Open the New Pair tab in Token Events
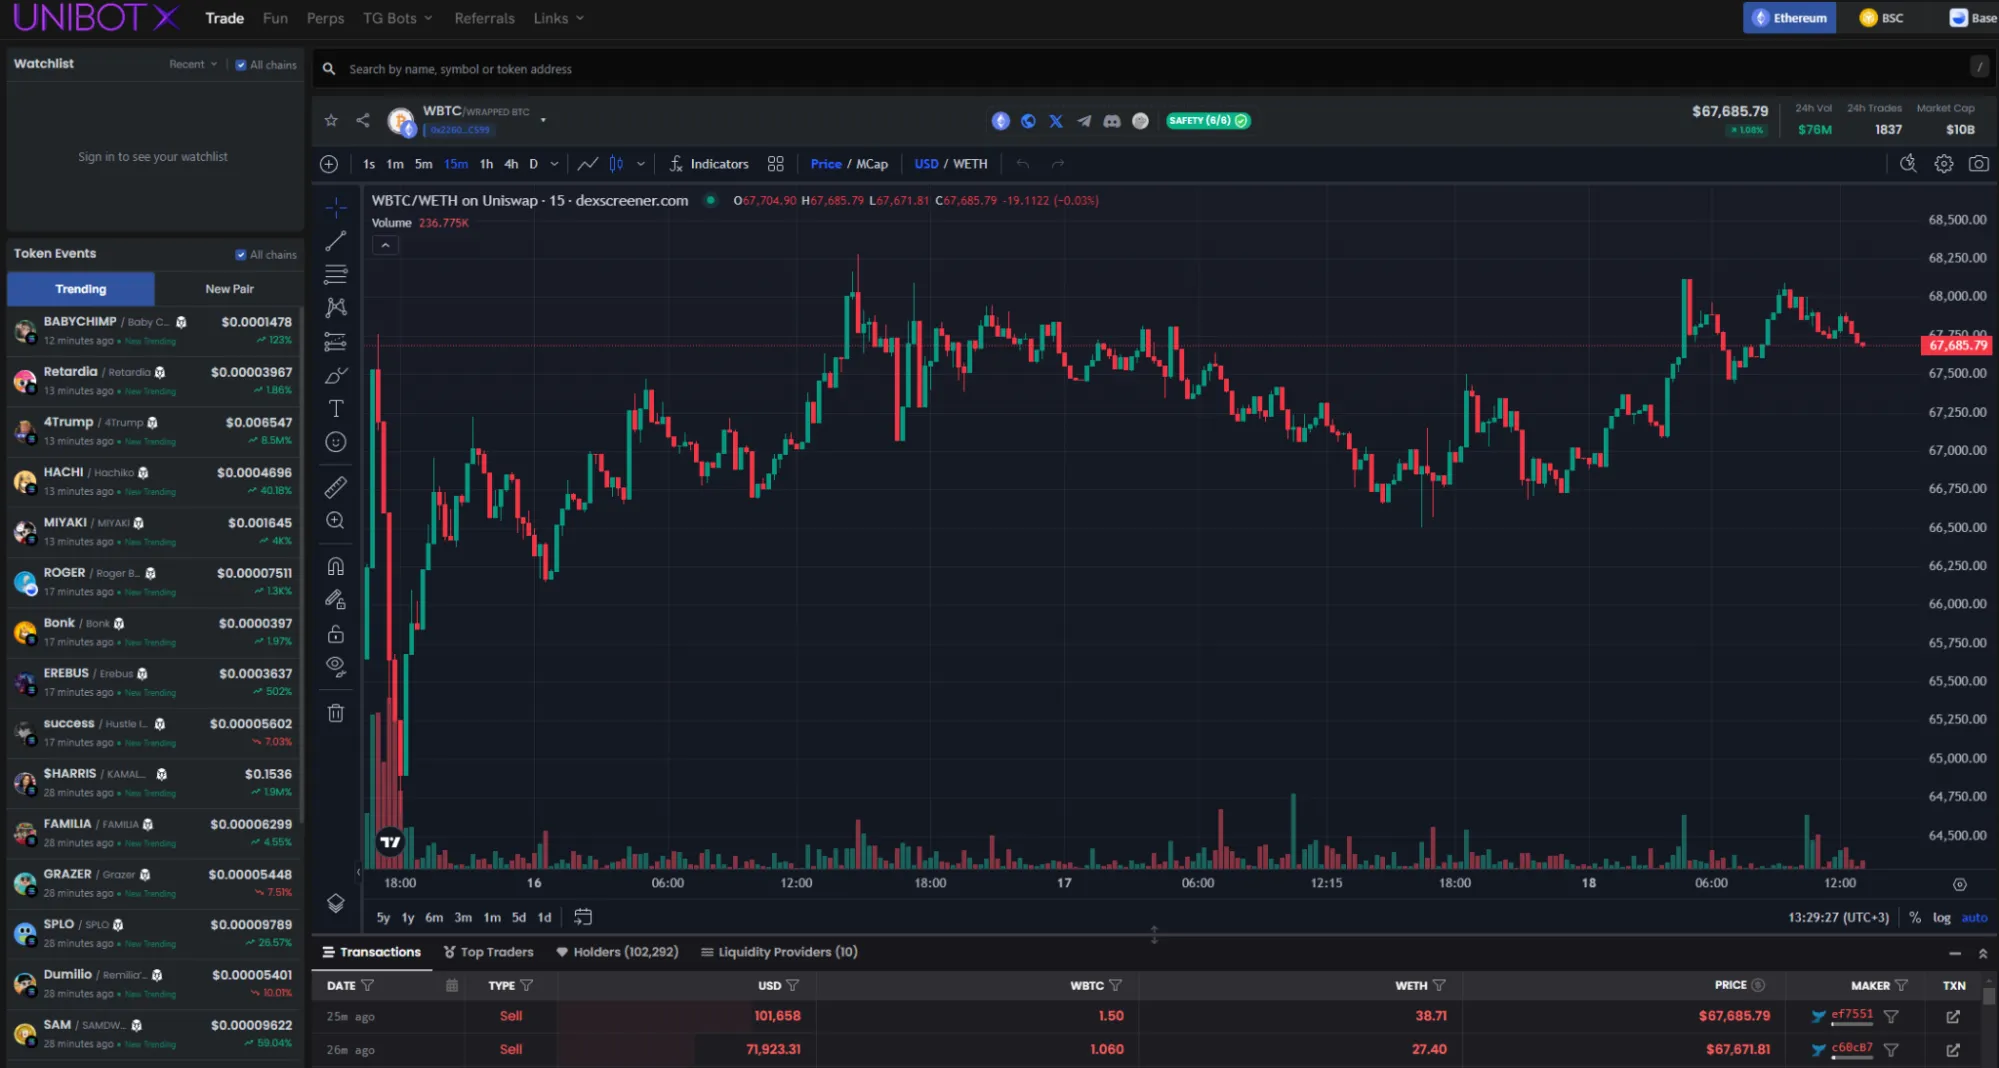This screenshot has width=1999, height=1068. coord(229,288)
